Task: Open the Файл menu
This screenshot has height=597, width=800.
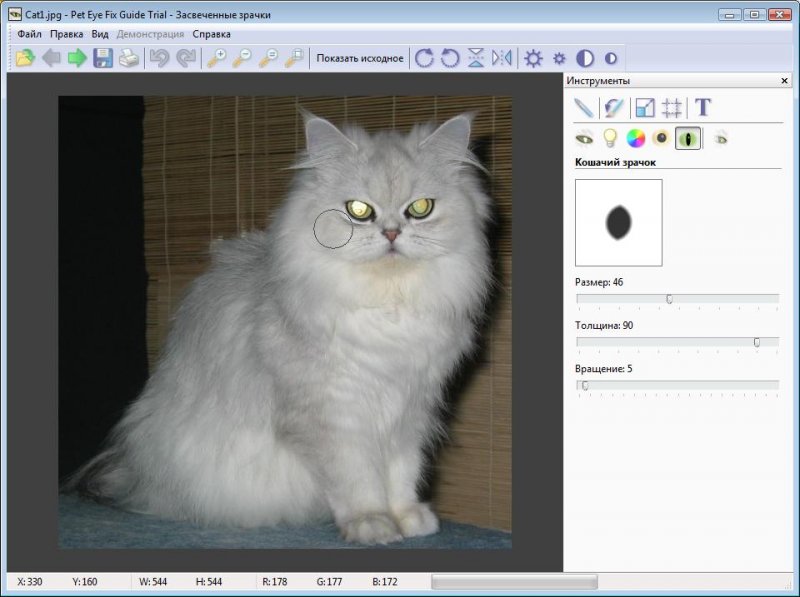Action: coord(29,33)
